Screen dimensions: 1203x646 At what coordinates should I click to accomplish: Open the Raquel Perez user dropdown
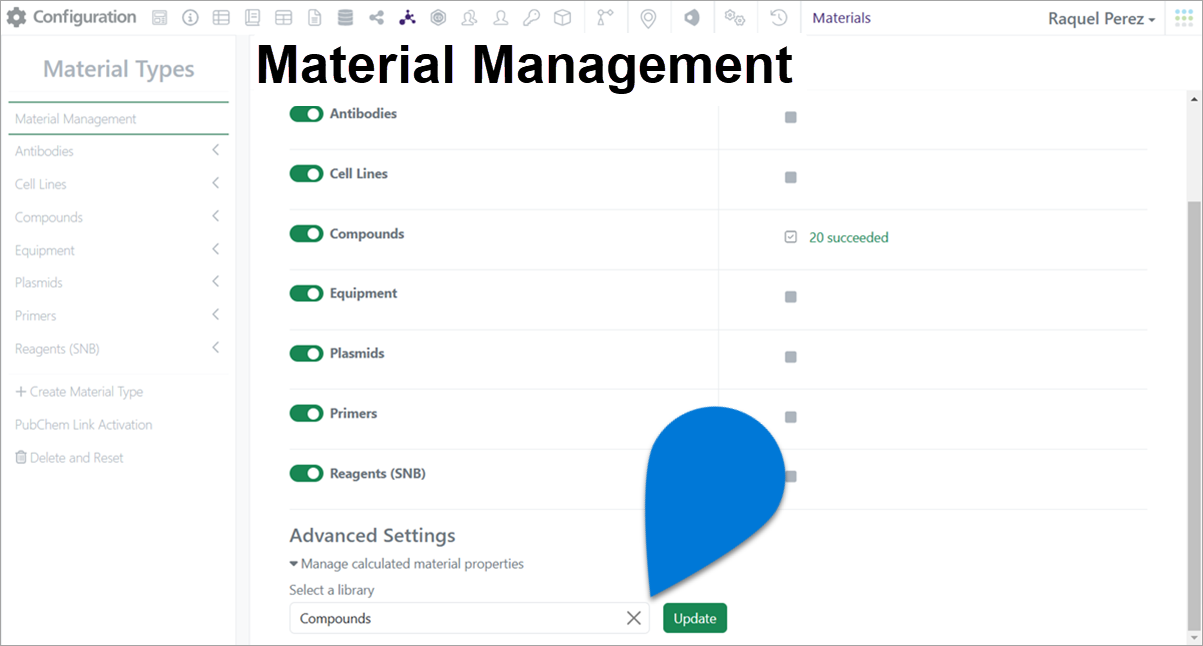pos(1101,19)
